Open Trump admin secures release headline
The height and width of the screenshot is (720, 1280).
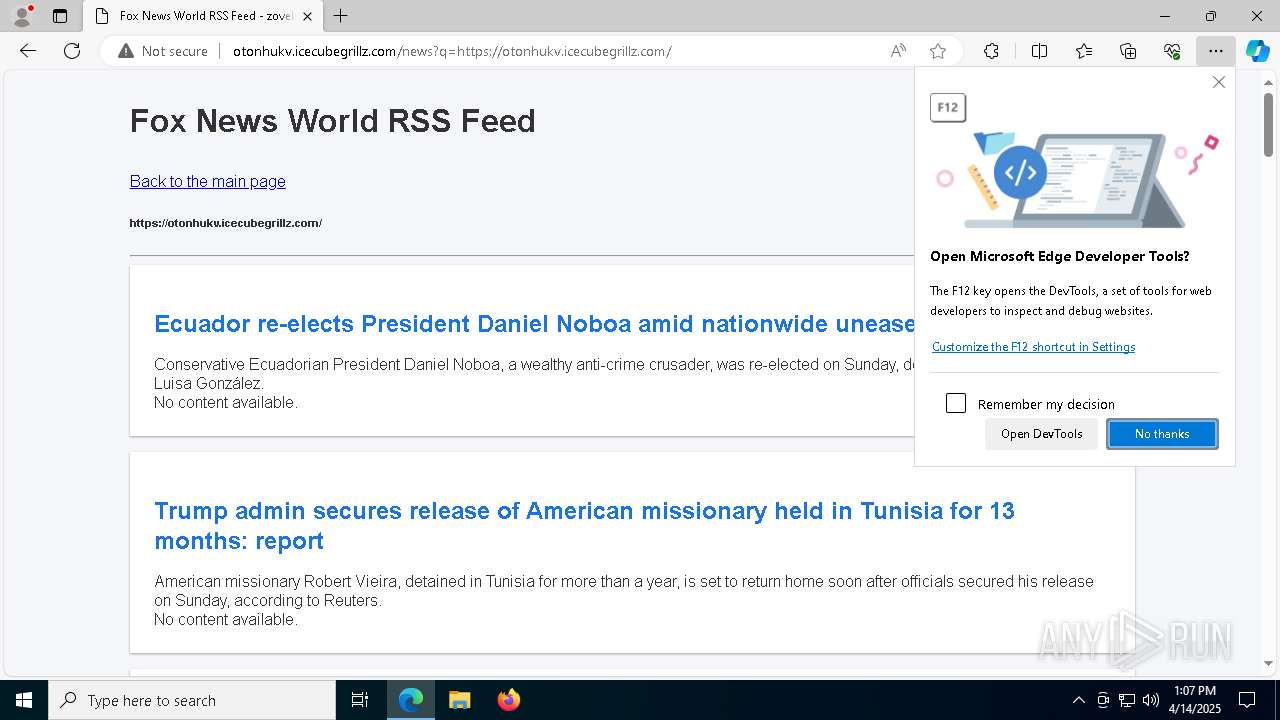(584, 526)
